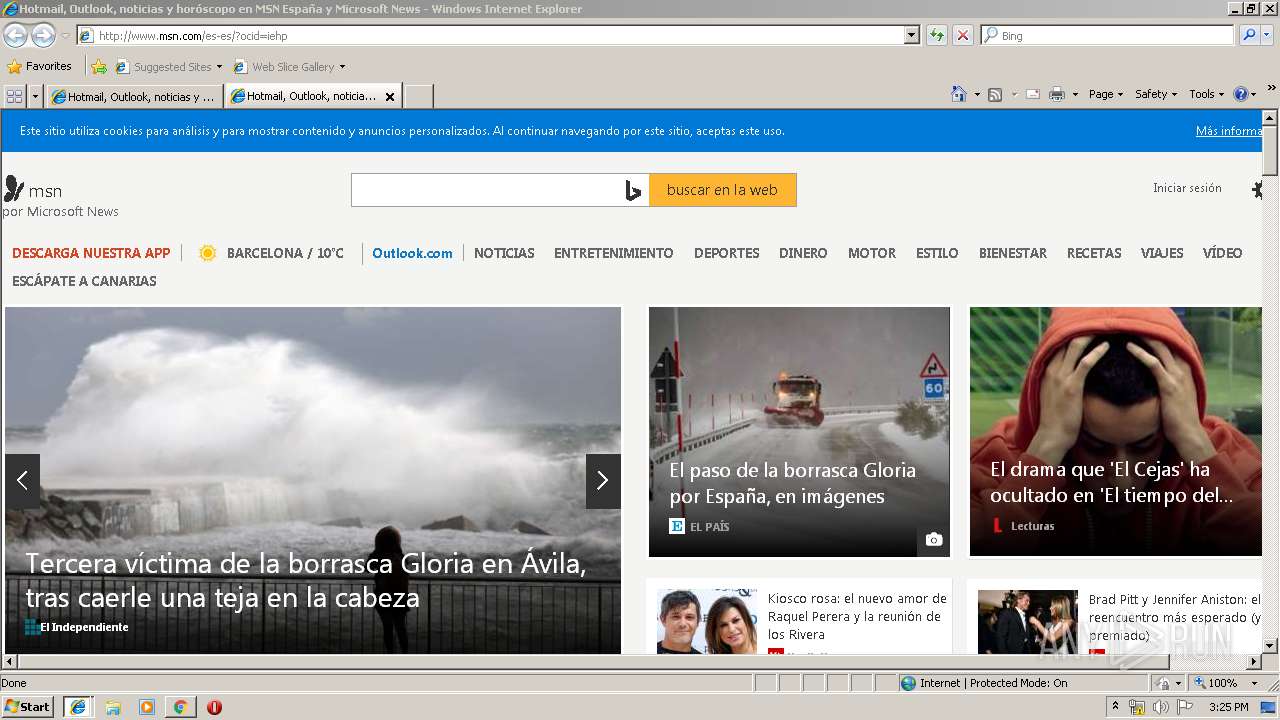
Task: Click the Bing search box in toolbar
Action: [1108, 35]
